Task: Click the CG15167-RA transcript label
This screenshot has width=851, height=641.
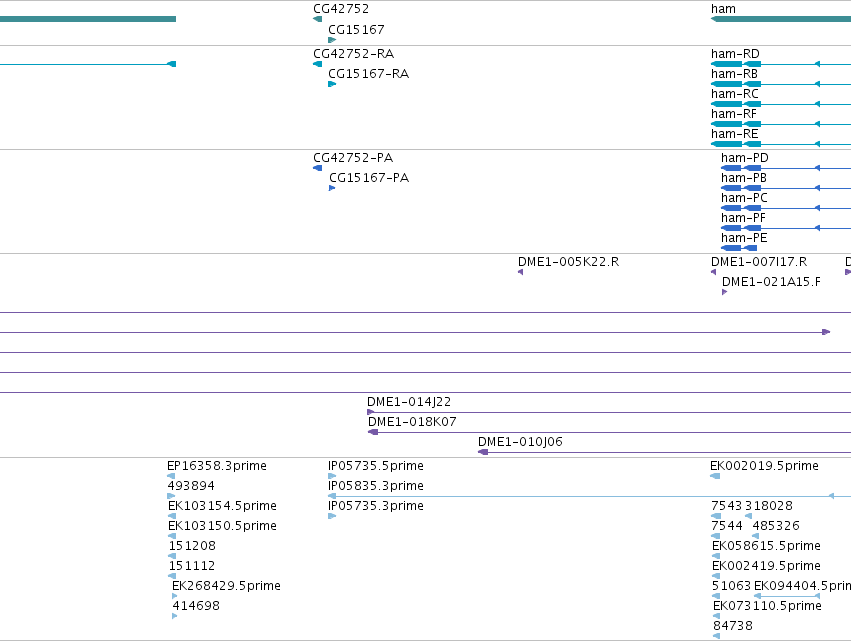Action: pos(369,74)
